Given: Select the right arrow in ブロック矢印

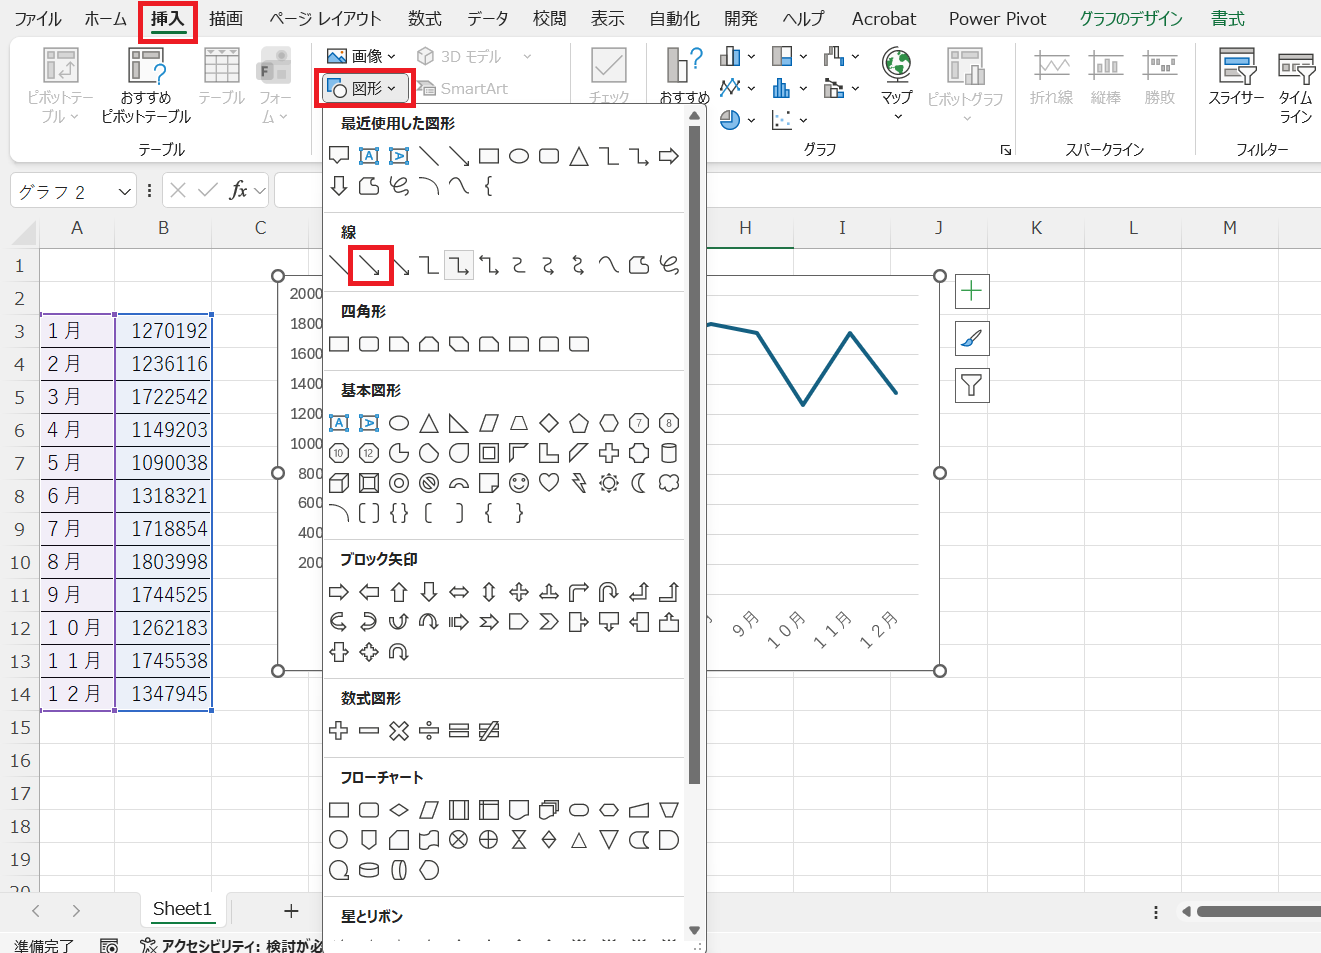Looking at the screenshot, I should 339,592.
